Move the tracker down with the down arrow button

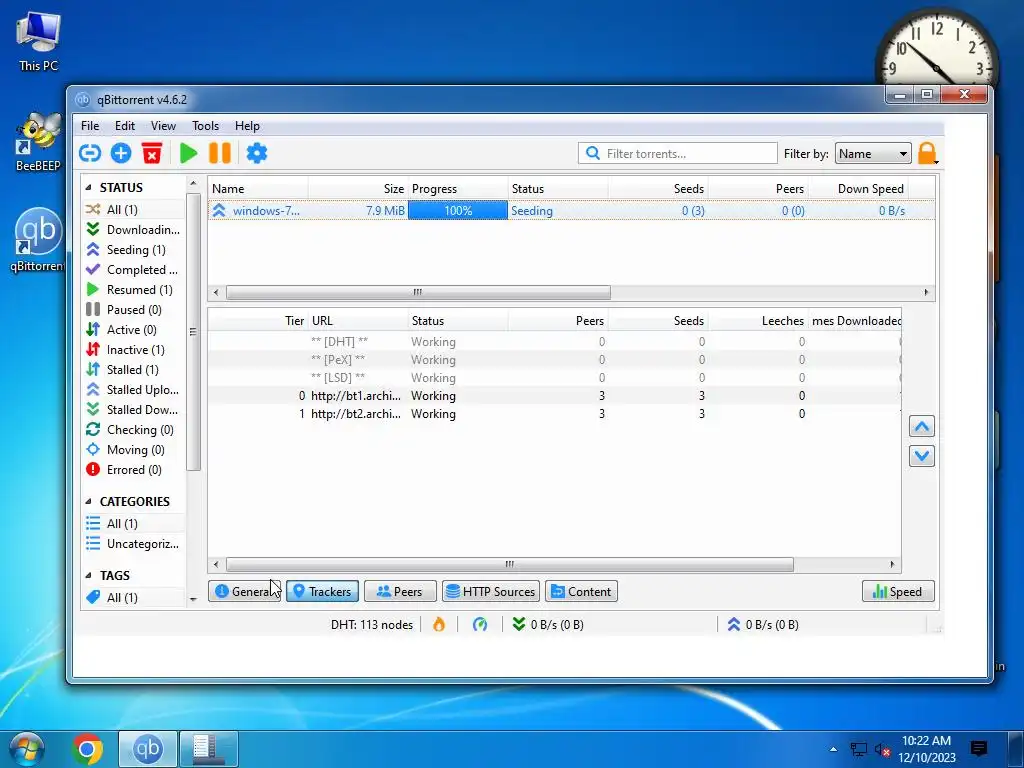(921, 456)
